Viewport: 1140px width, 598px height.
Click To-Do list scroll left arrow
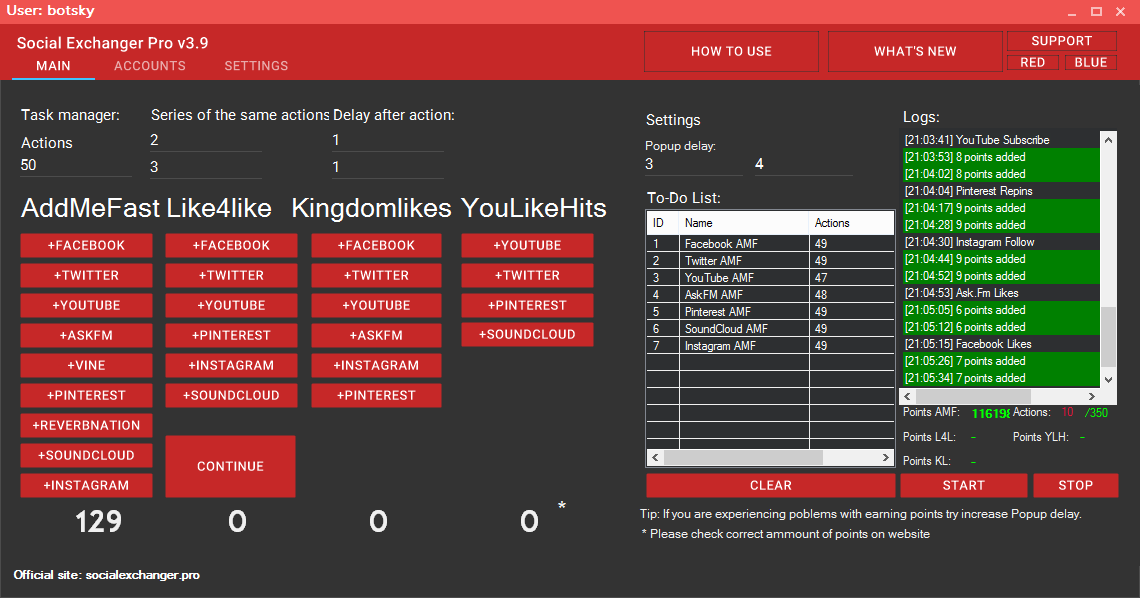pos(655,458)
